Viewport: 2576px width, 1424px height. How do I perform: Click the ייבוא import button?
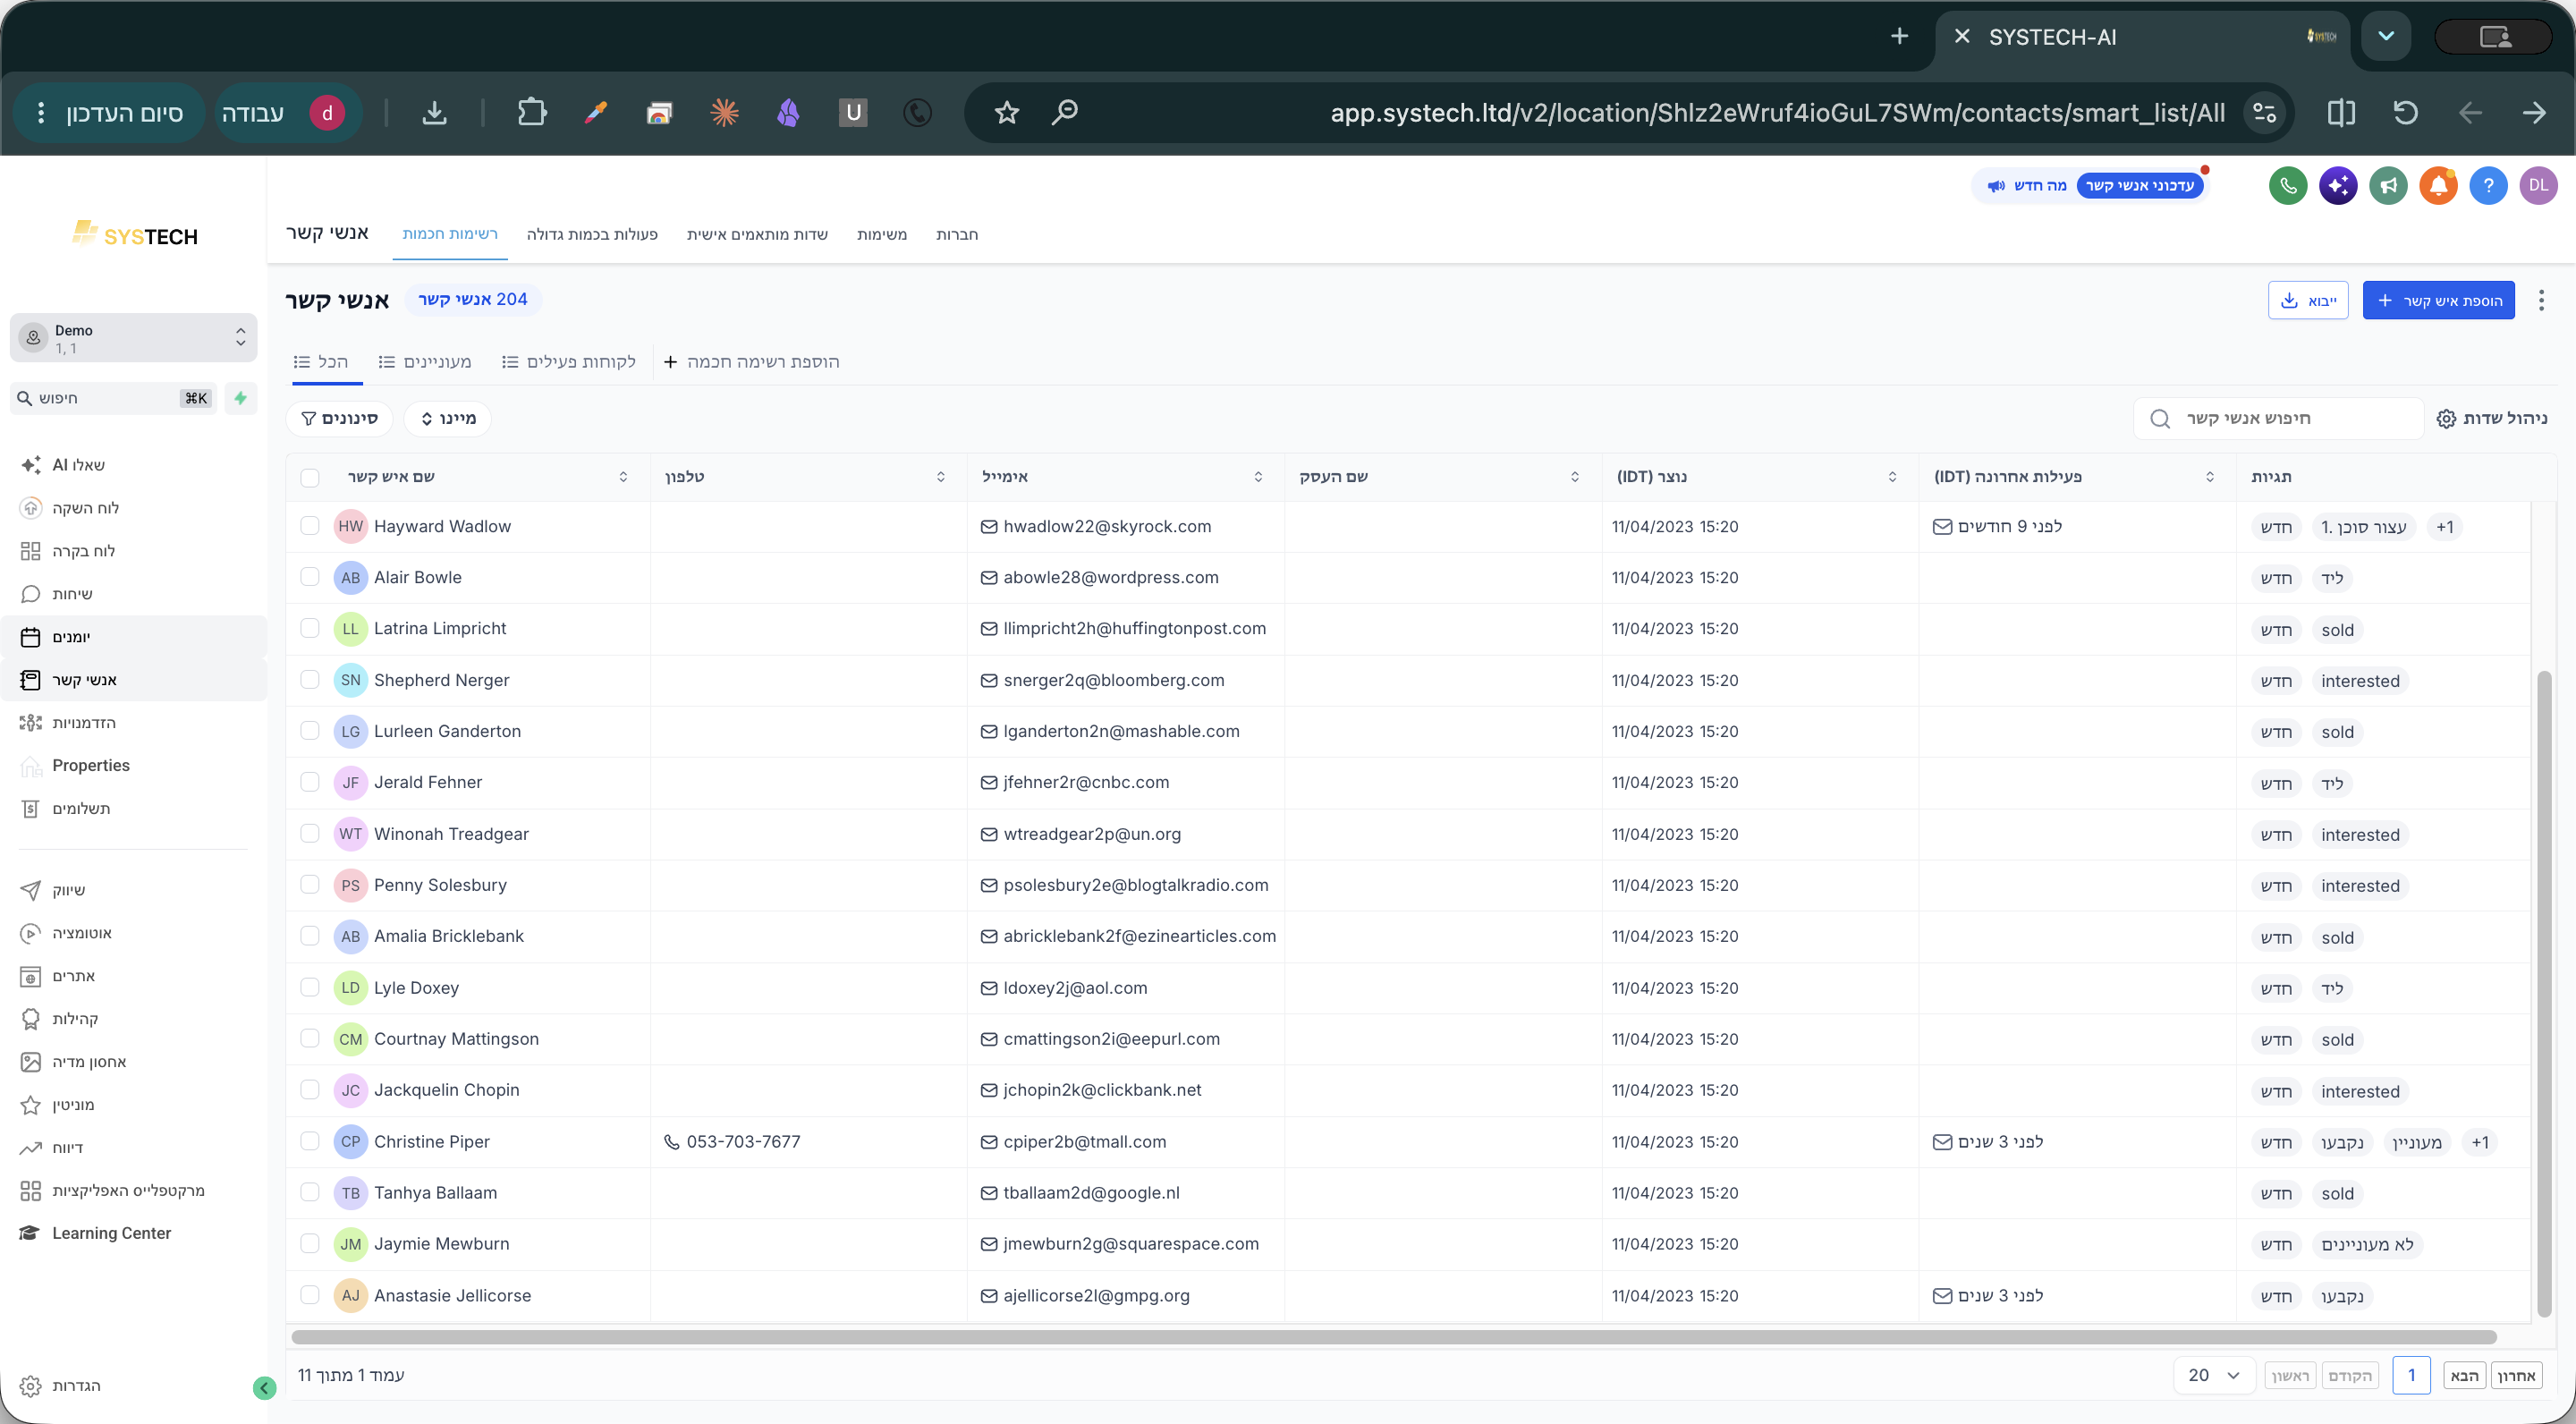(x=2308, y=301)
